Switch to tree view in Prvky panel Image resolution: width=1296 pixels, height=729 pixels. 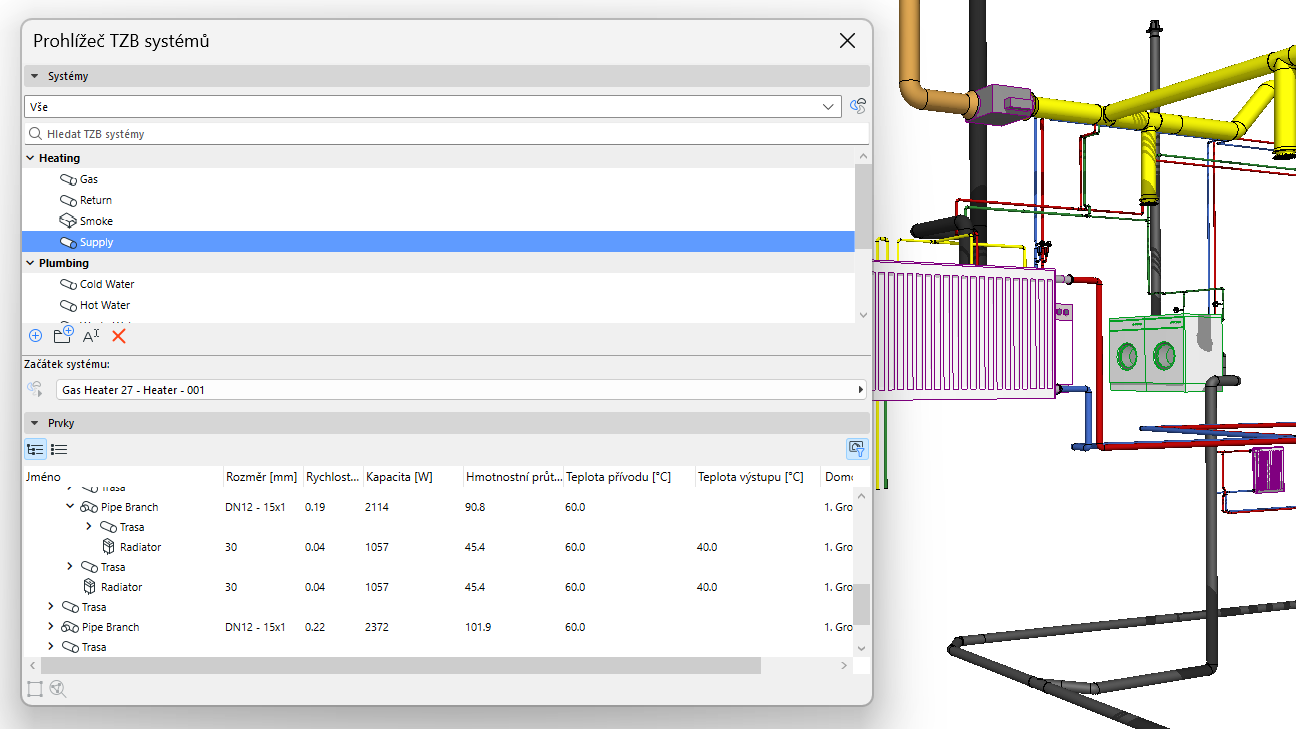tap(34, 448)
